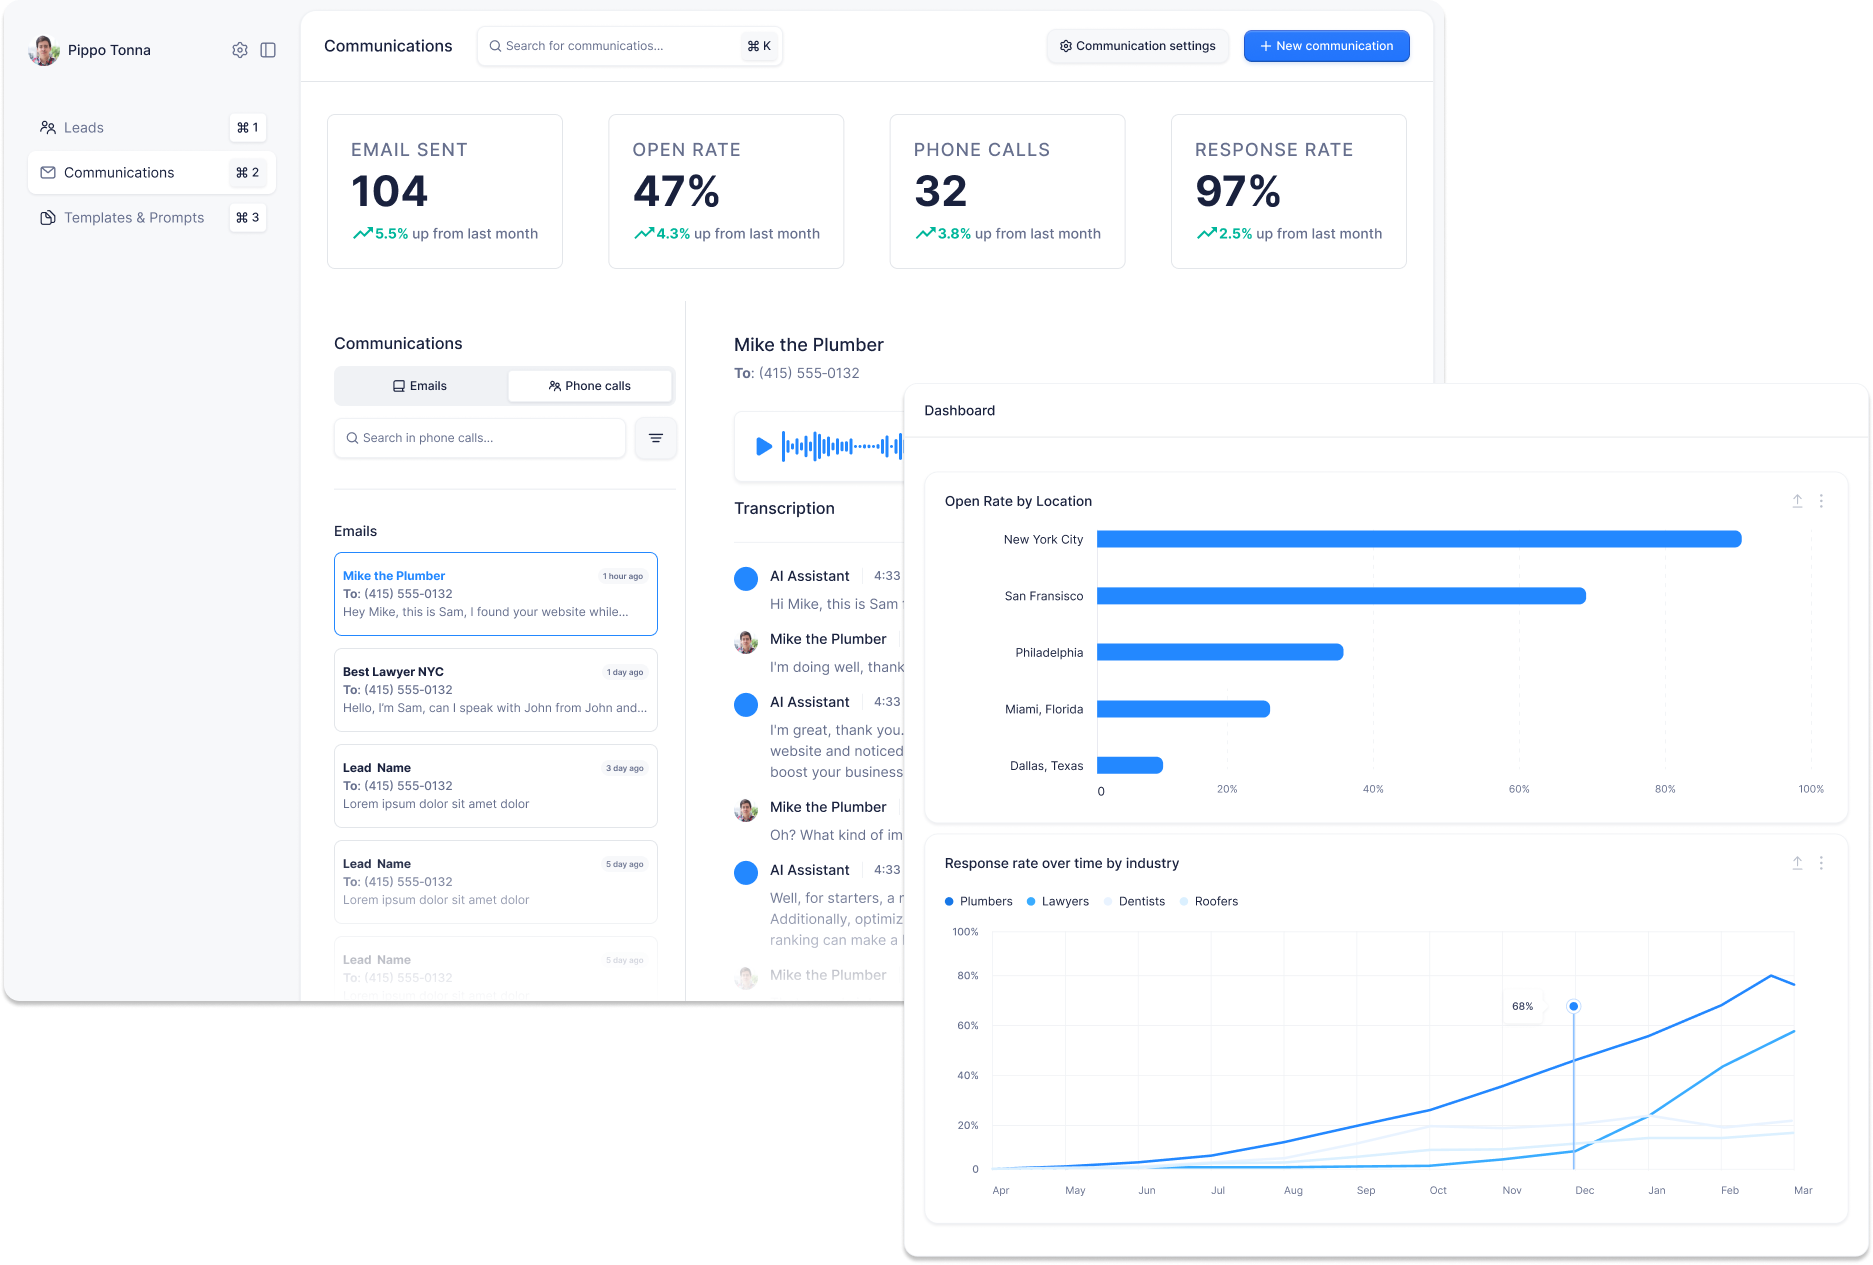Open more options for Response rate chart
1873x1265 pixels.
click(x=1821, y=863)
